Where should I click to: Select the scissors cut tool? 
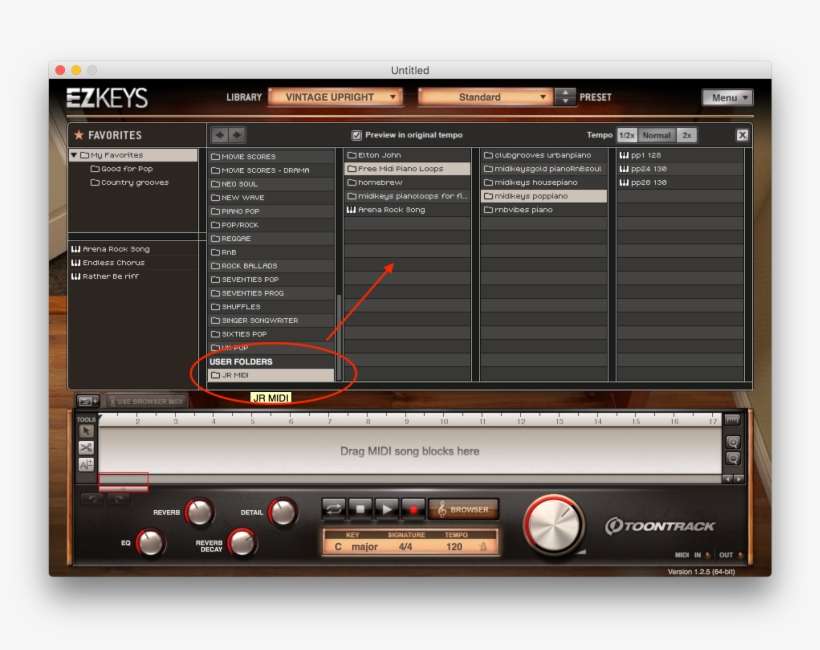tap(86, 448)
